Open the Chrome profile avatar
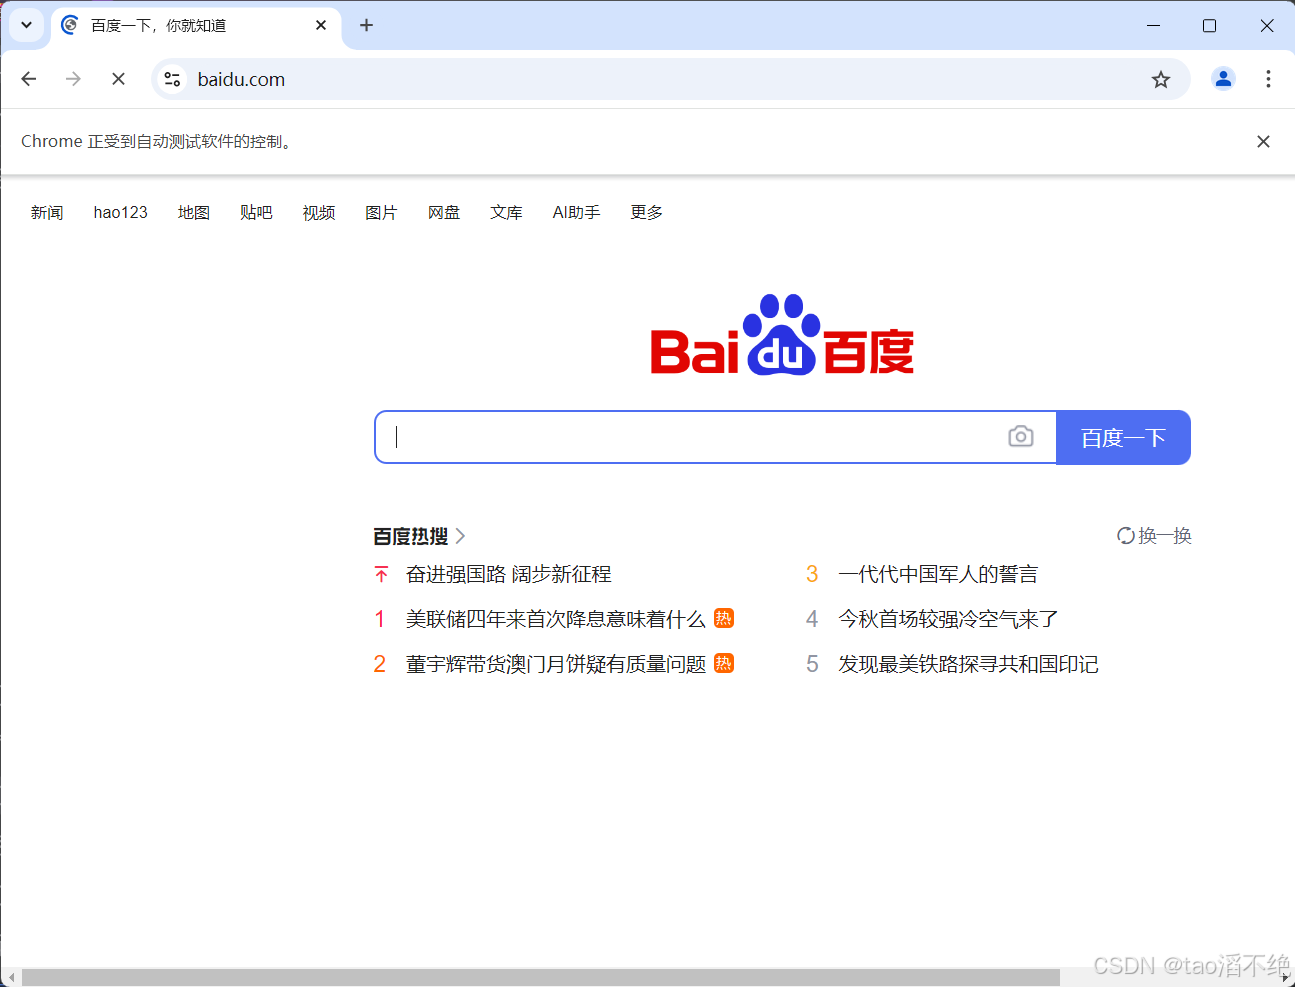This screenshot has height=987, width=1295. pyautogui.click(x=1223, y=79)
